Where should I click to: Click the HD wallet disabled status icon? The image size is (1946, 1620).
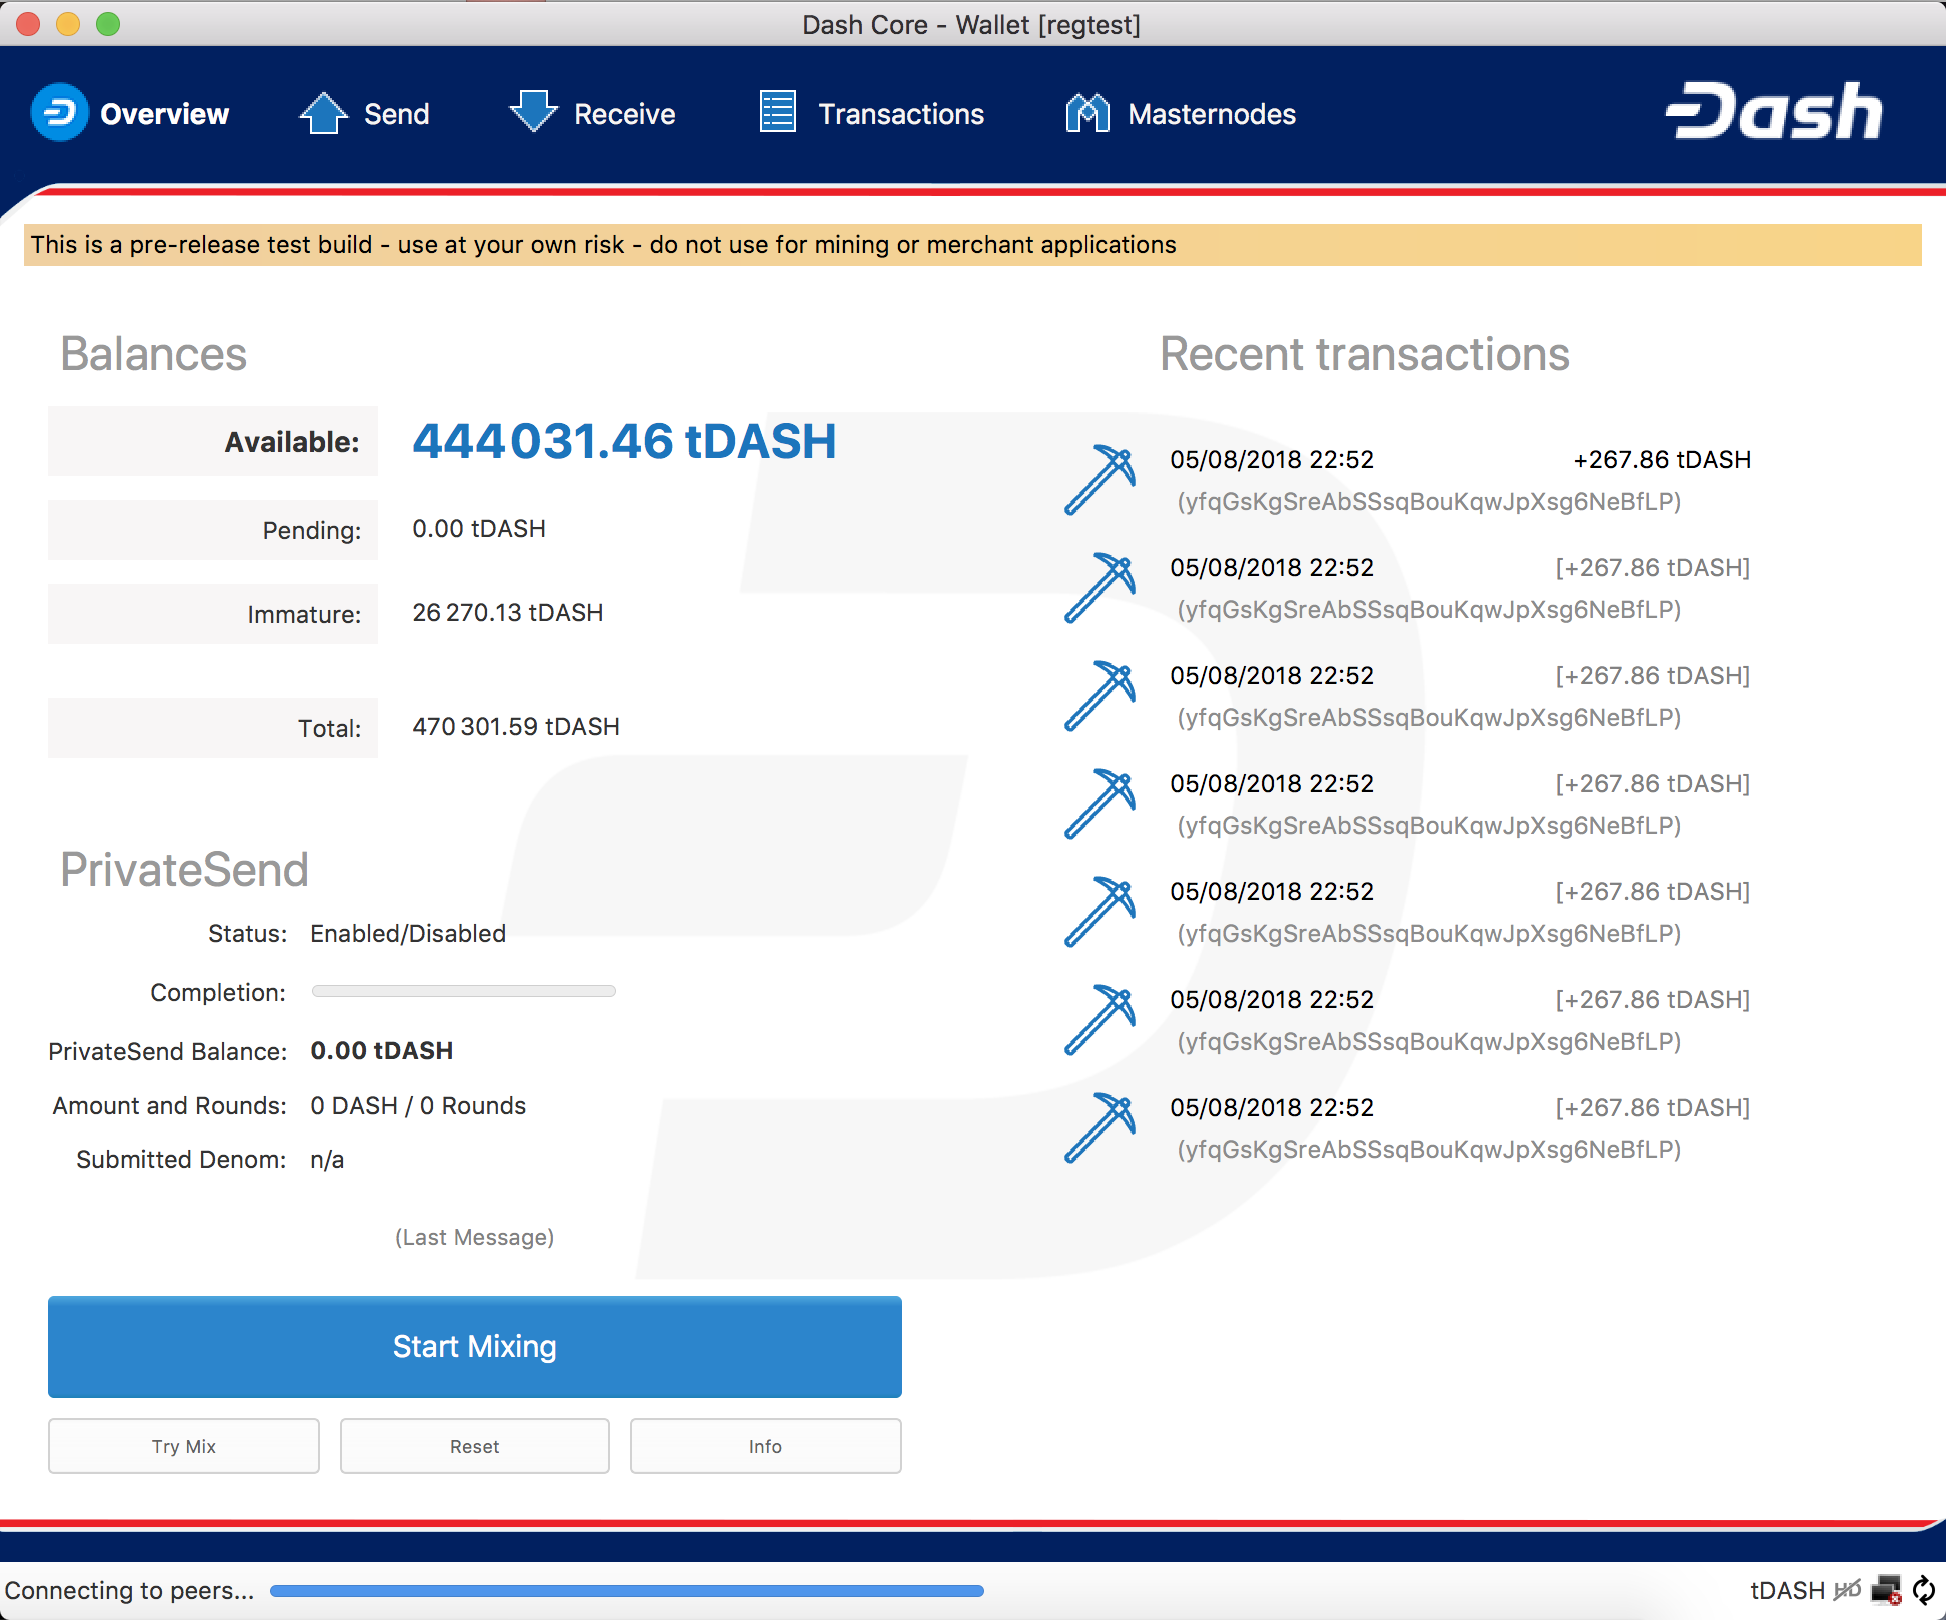point(1847,1589)
